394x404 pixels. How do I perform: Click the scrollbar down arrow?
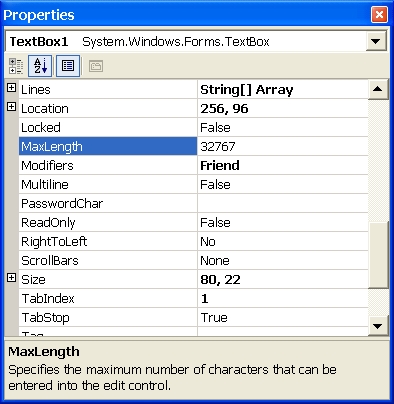[x=378, y=326]
